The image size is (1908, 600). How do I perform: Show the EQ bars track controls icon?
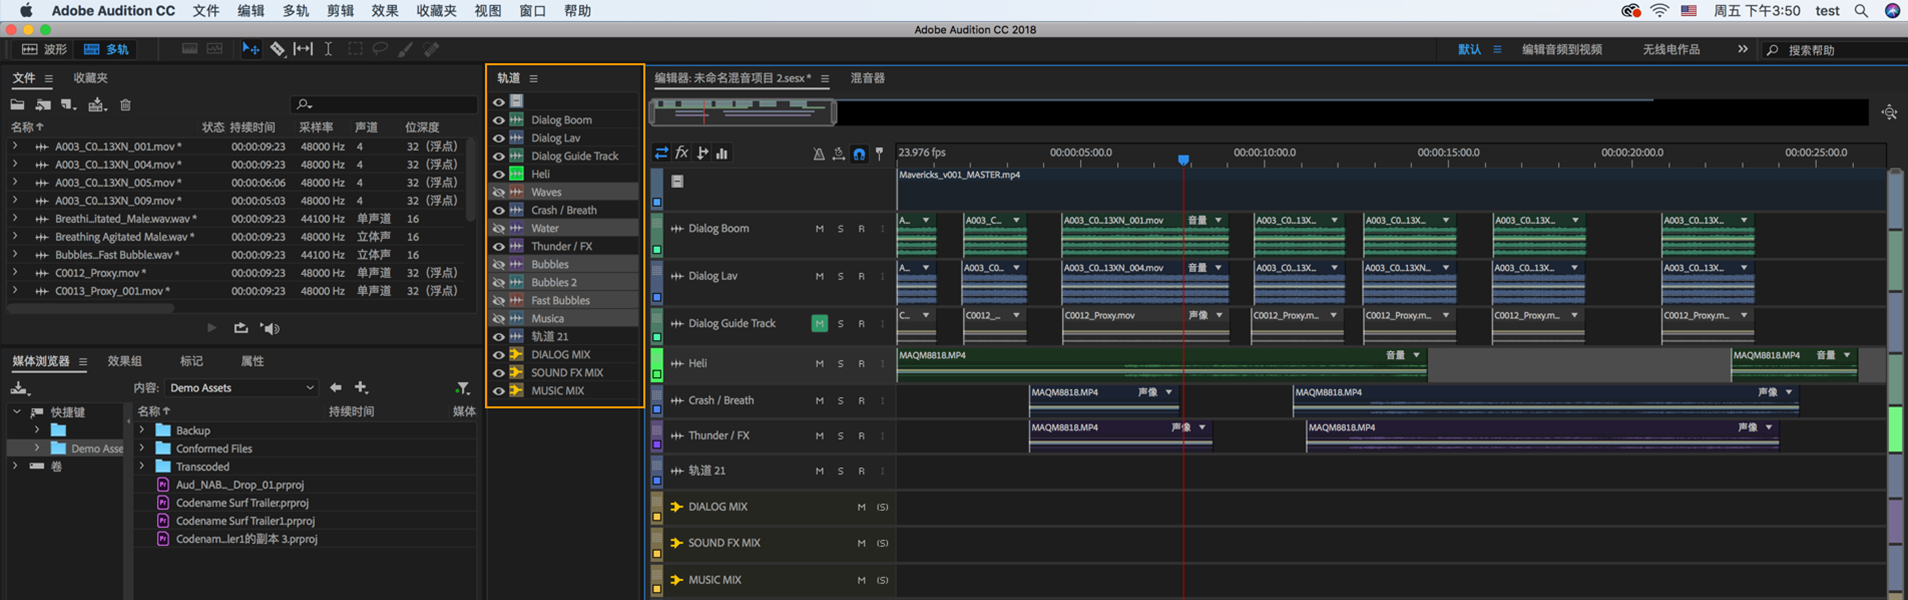[x=722, y=153]
